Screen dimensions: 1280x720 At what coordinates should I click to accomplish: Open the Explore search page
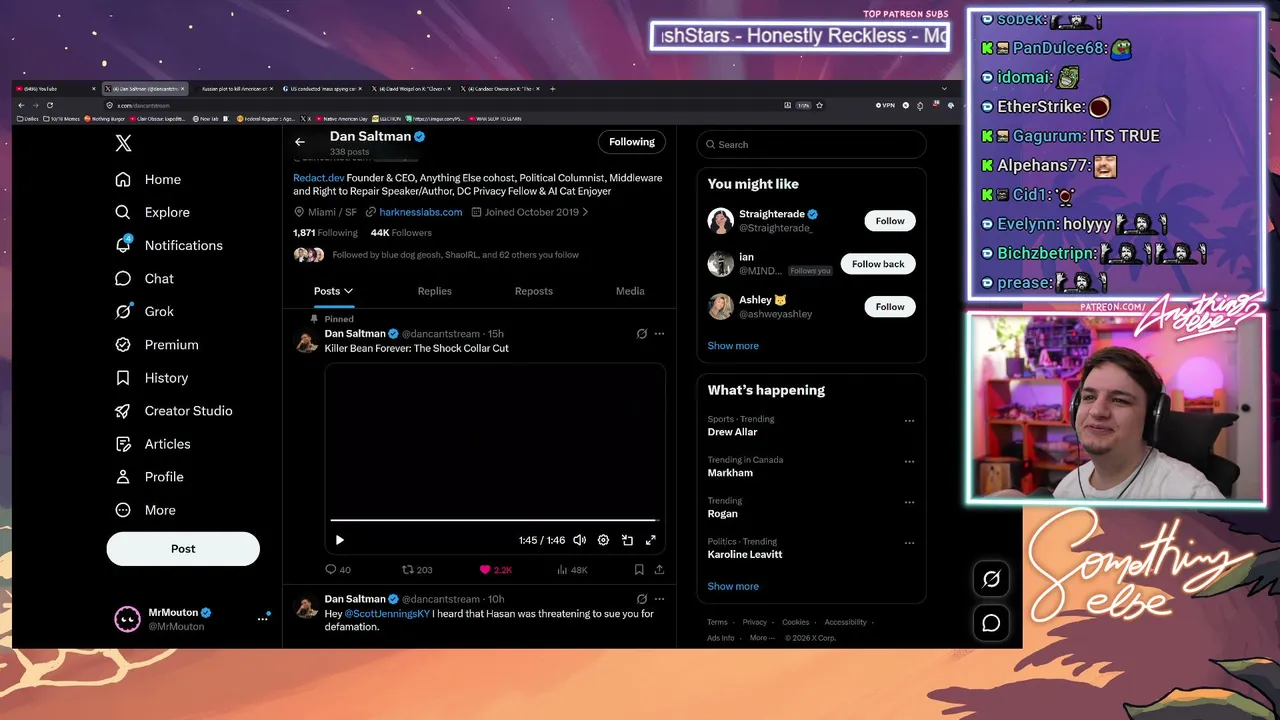[152, 212]
